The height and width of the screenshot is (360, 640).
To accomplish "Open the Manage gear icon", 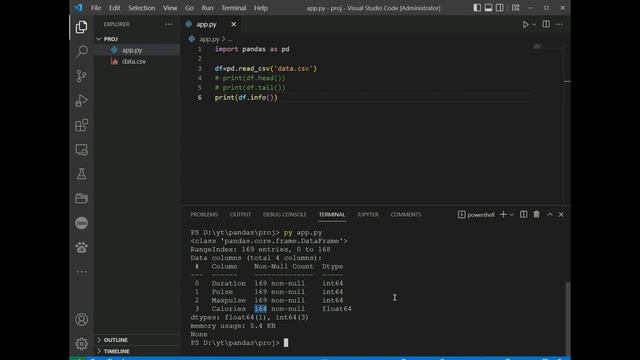I will coord(81,344).
